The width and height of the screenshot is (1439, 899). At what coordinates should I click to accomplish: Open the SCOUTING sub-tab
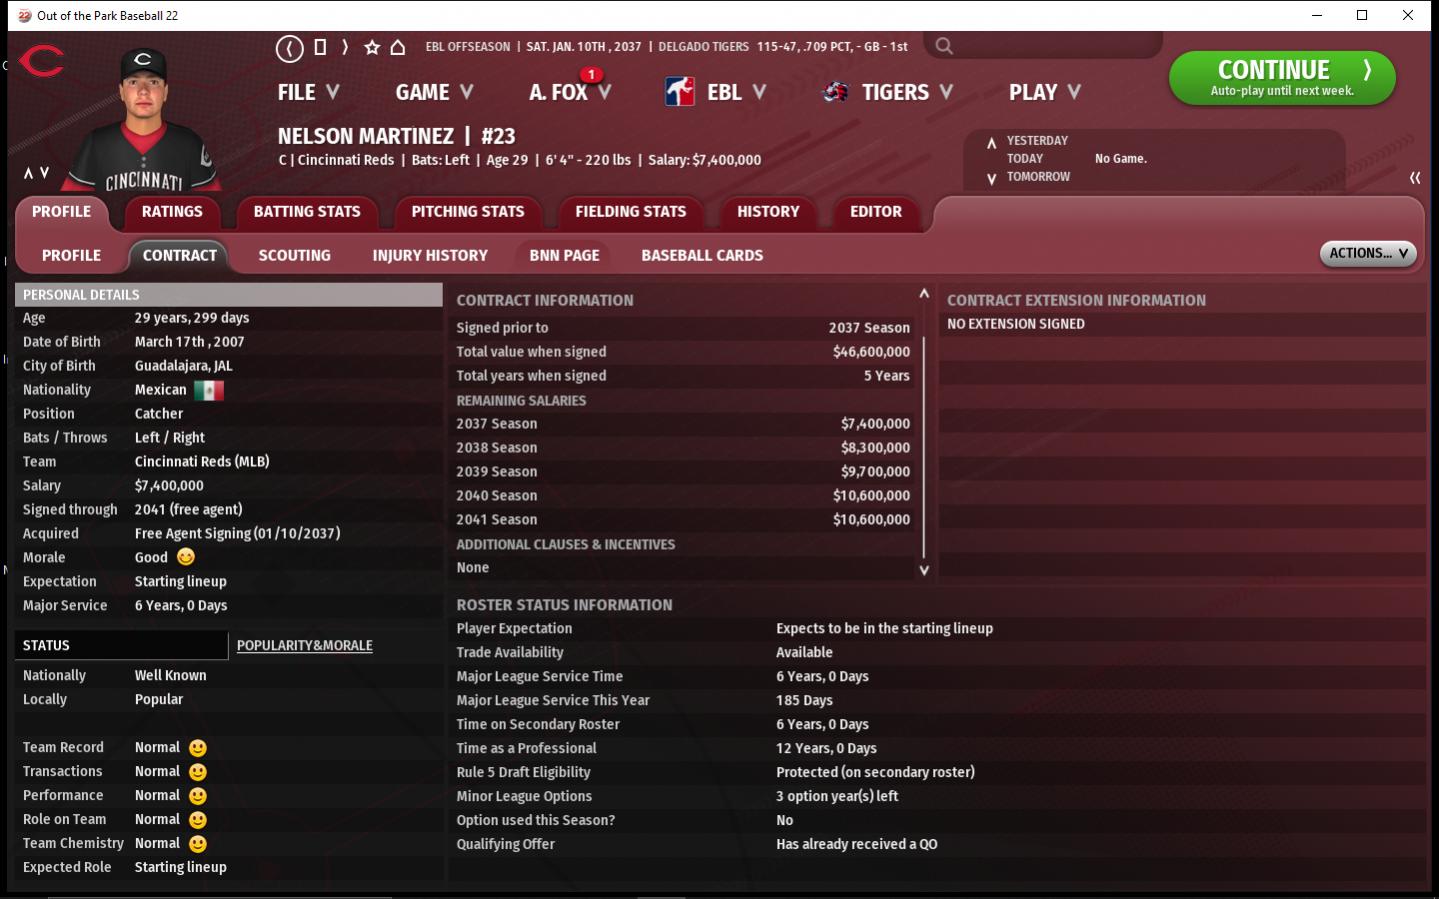pyautogui.click(x=294, y=256)
